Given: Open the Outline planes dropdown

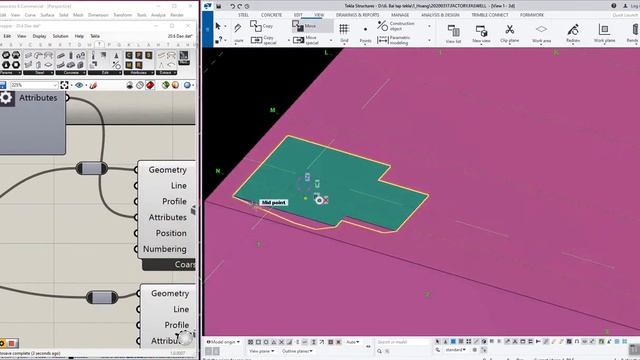Looking at the screenshot, I should [x=297, y=351].
